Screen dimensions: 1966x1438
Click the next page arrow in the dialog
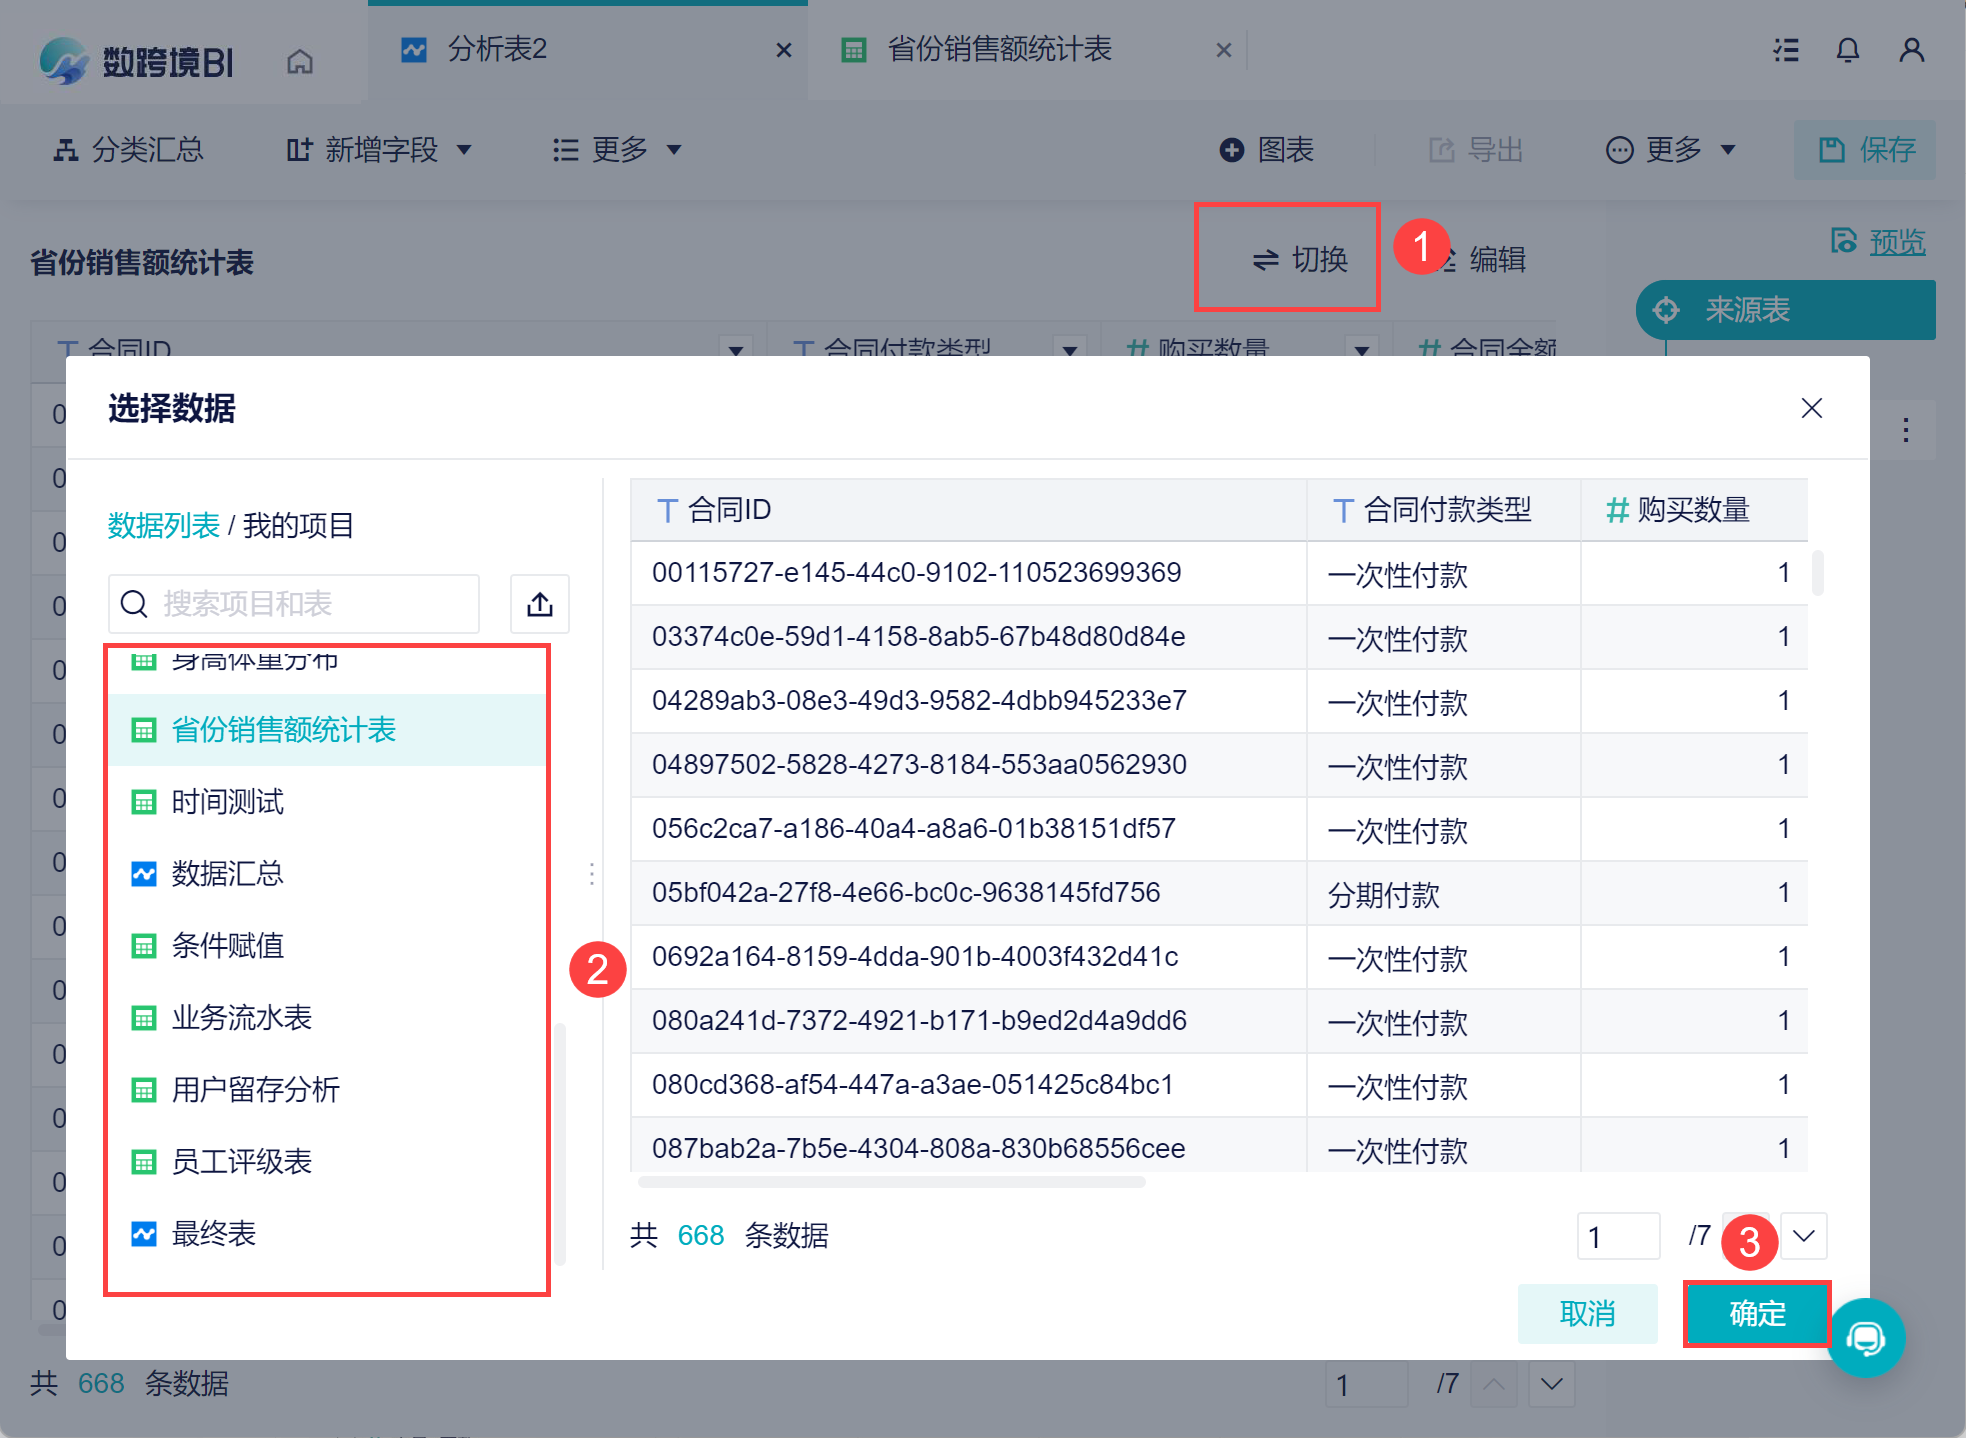[1804, 1236]
